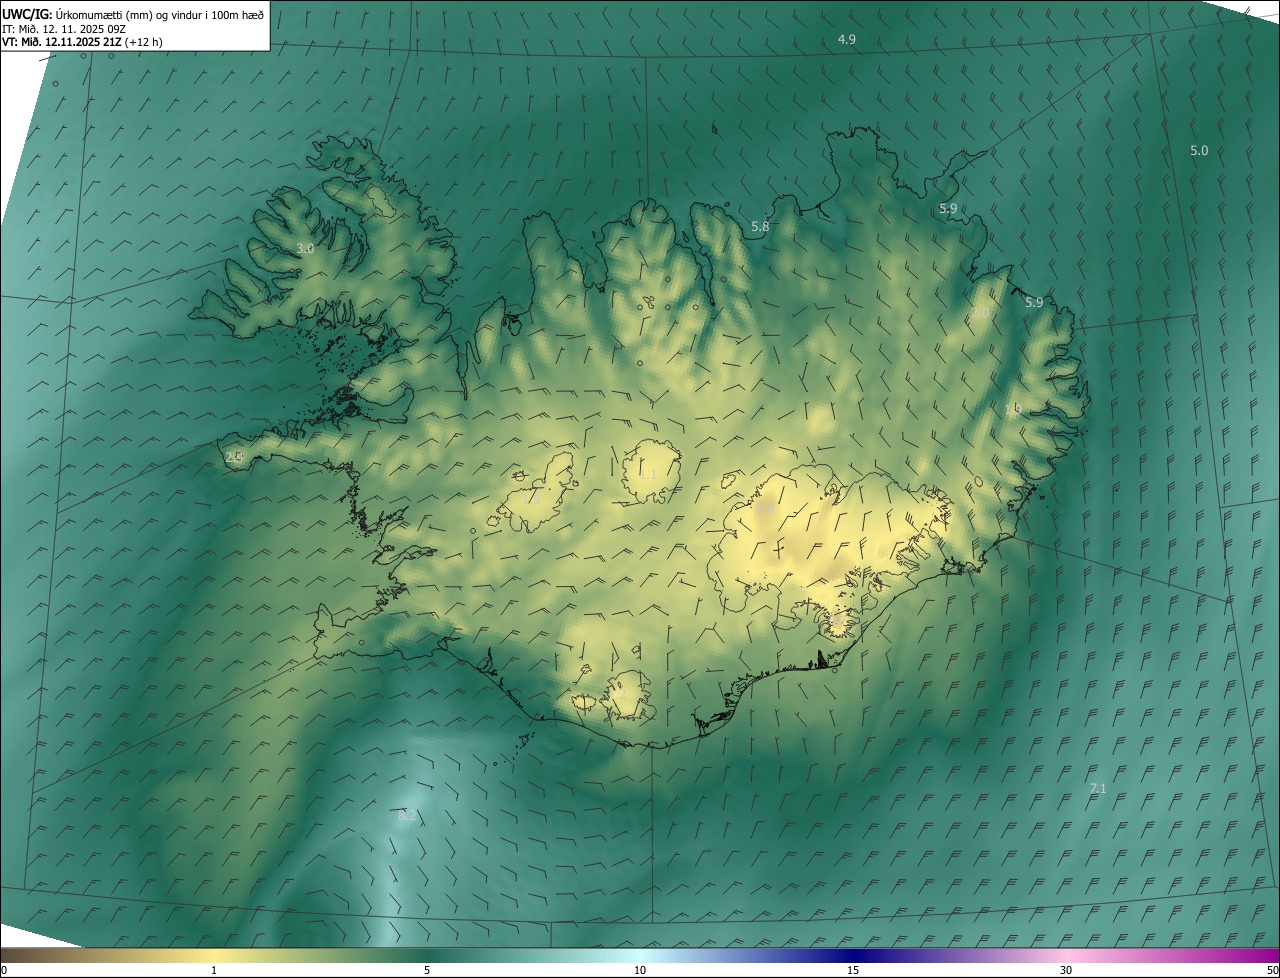Click the 1.1 label inside the central glacier outline

[648, 475]
